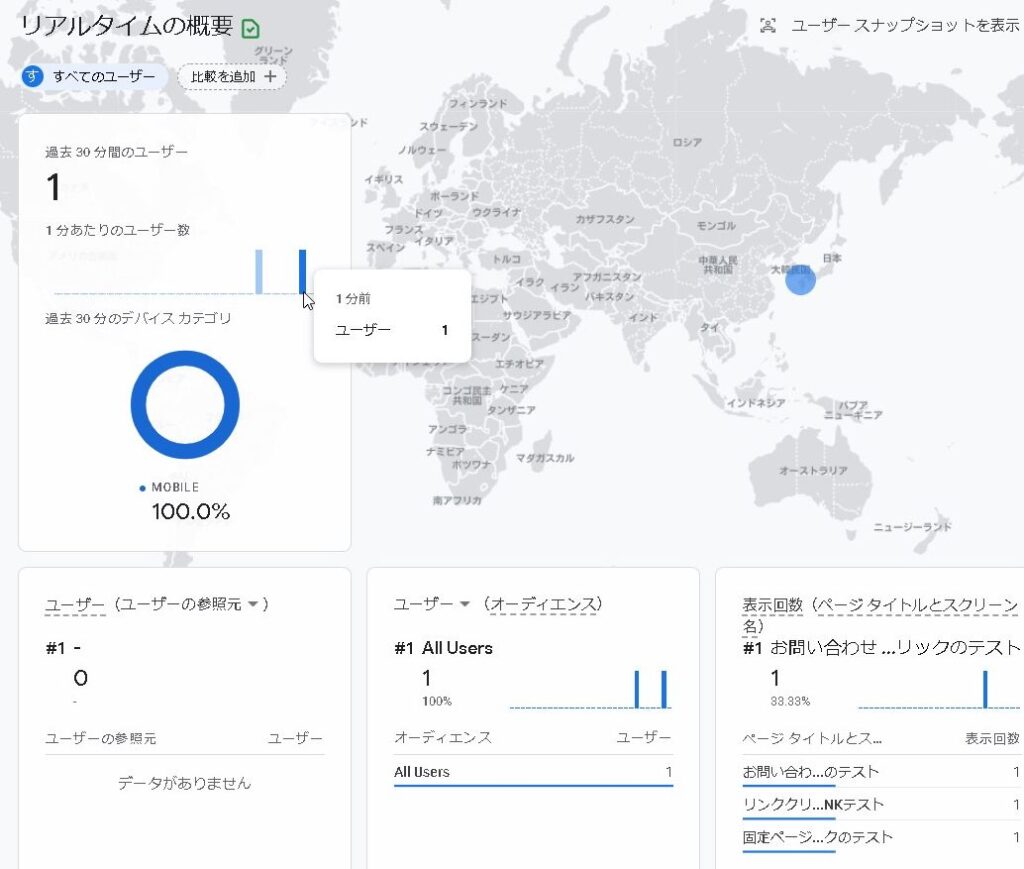The width and height of the screenshot is (1024, 869).
Task: Click the MOBILE legend blue dot
Action: click(143, 488)
